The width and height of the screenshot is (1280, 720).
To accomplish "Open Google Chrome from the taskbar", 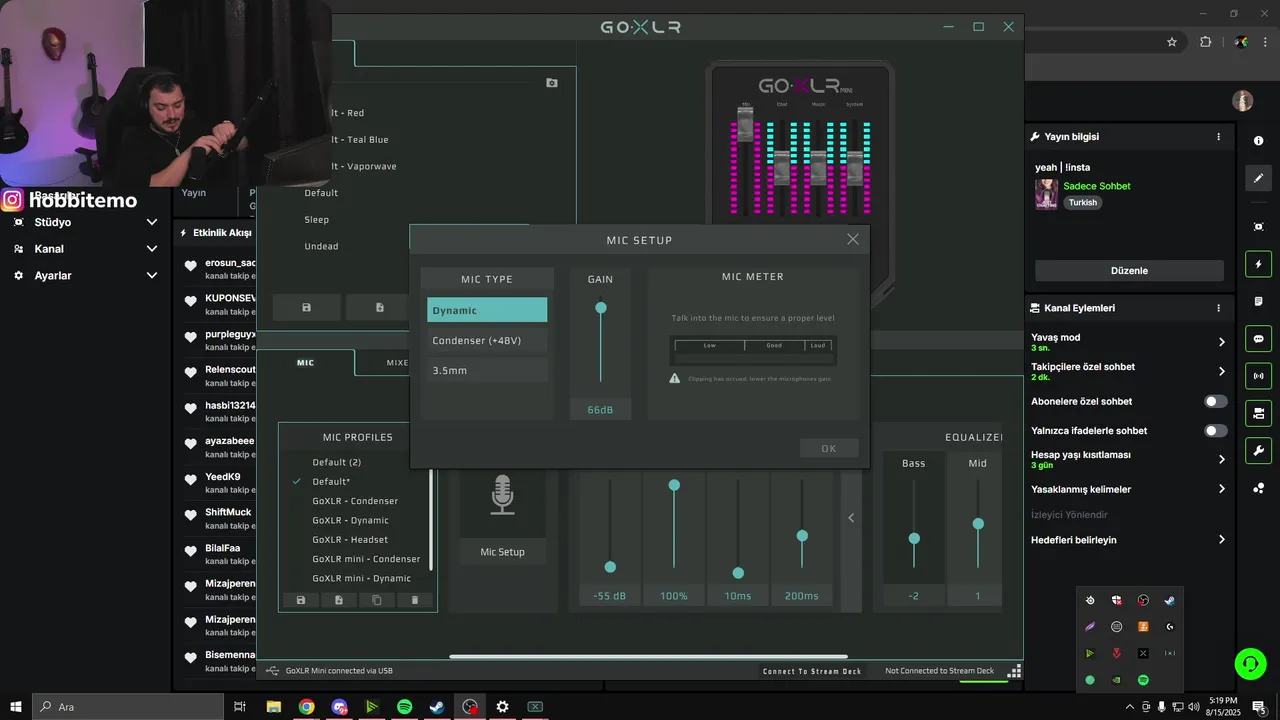I will click(306, 707).
